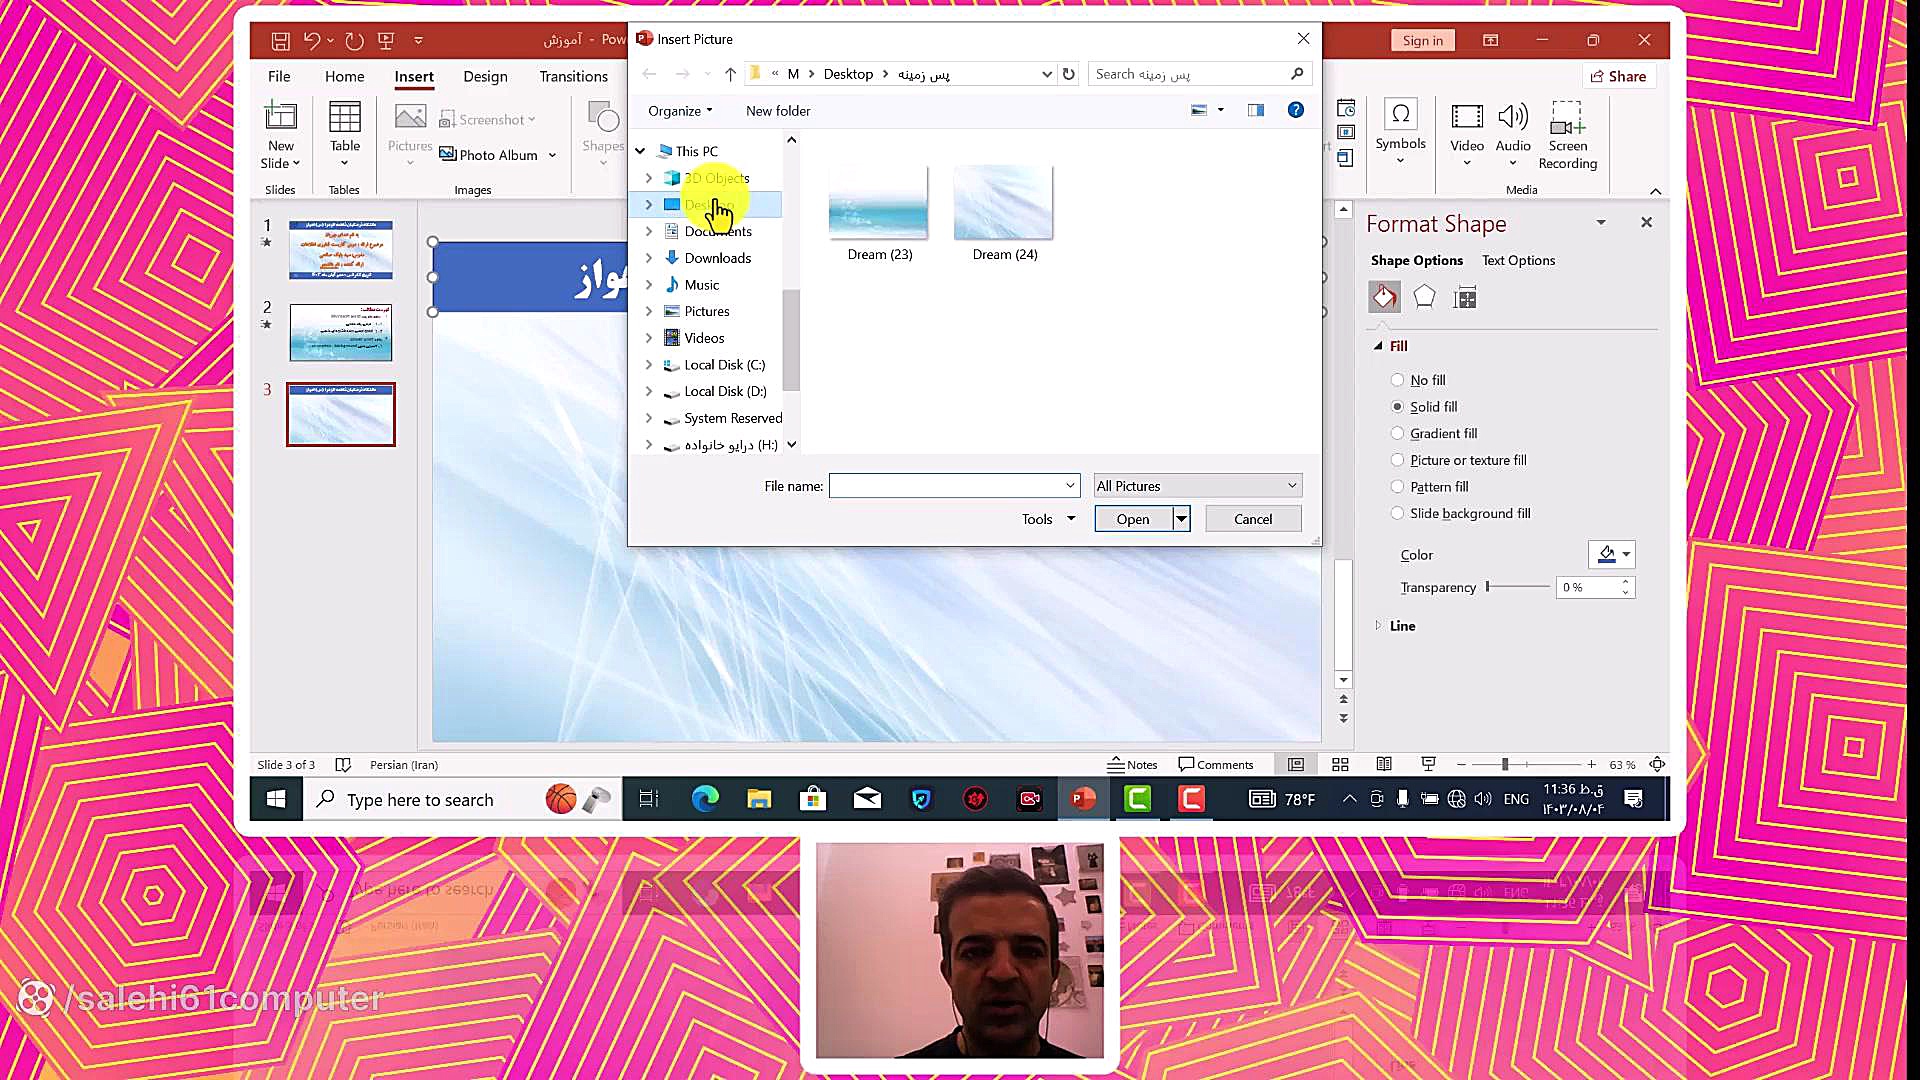Open Microsoft Store from taskbar
Image resolution: width=1920 pixels, height=1080 pixels.
pyautogui.click(x=813, y=799)
